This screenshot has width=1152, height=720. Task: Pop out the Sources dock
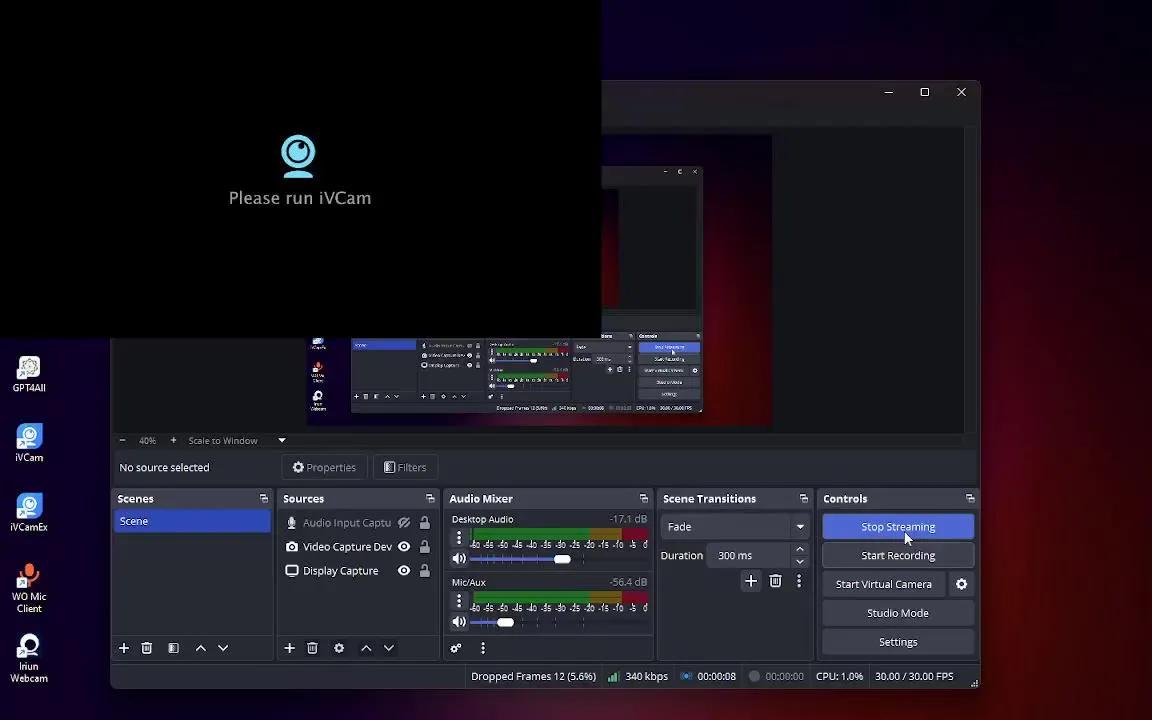430,498
